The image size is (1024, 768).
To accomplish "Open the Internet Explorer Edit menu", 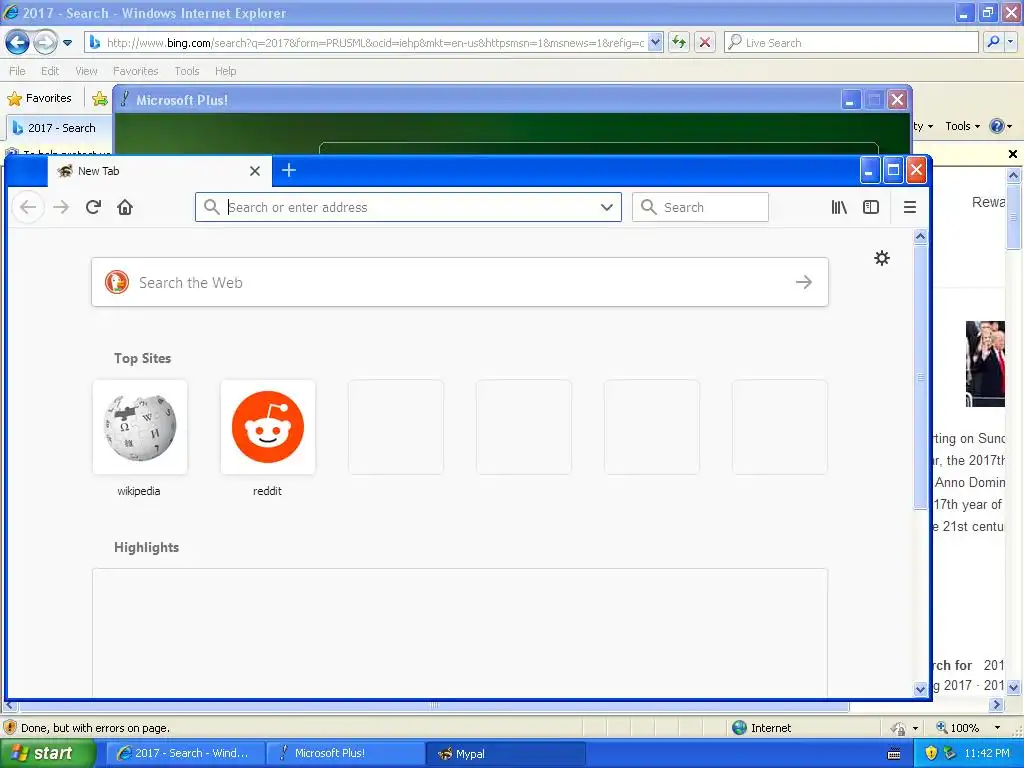I will click(50, 71).
